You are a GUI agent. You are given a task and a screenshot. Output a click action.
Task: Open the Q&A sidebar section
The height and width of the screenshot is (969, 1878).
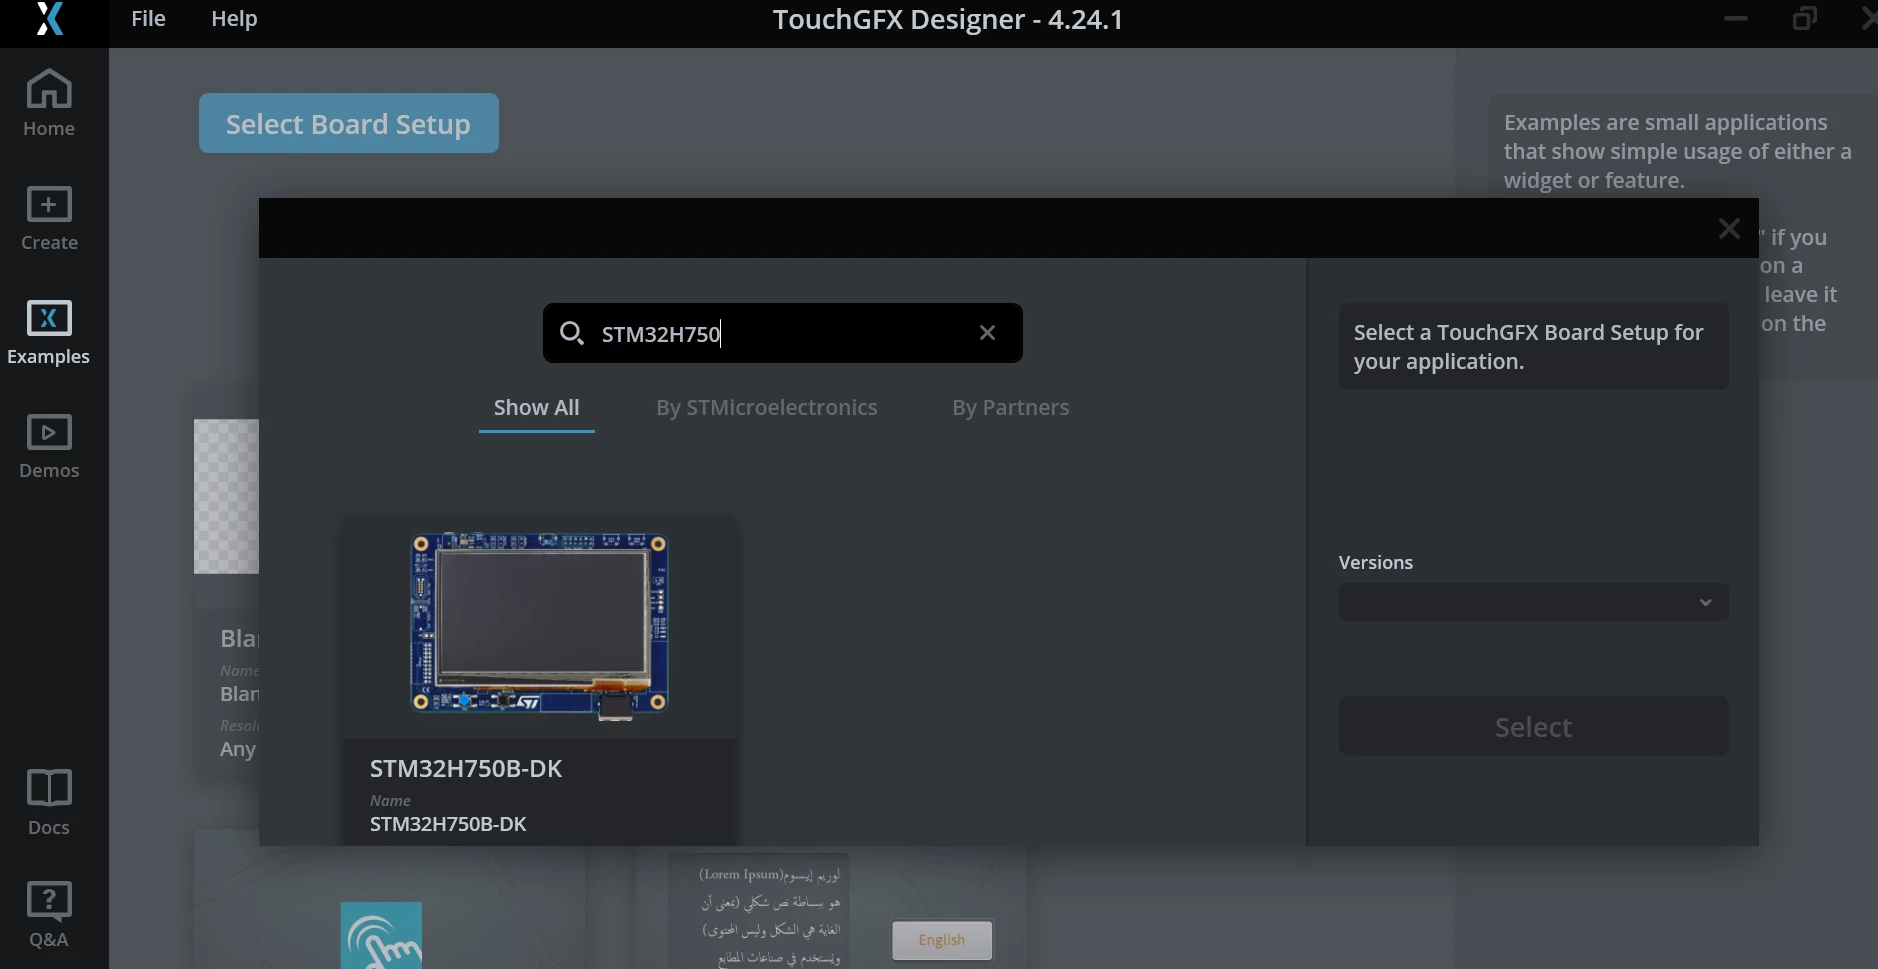(x=49, y=915)
